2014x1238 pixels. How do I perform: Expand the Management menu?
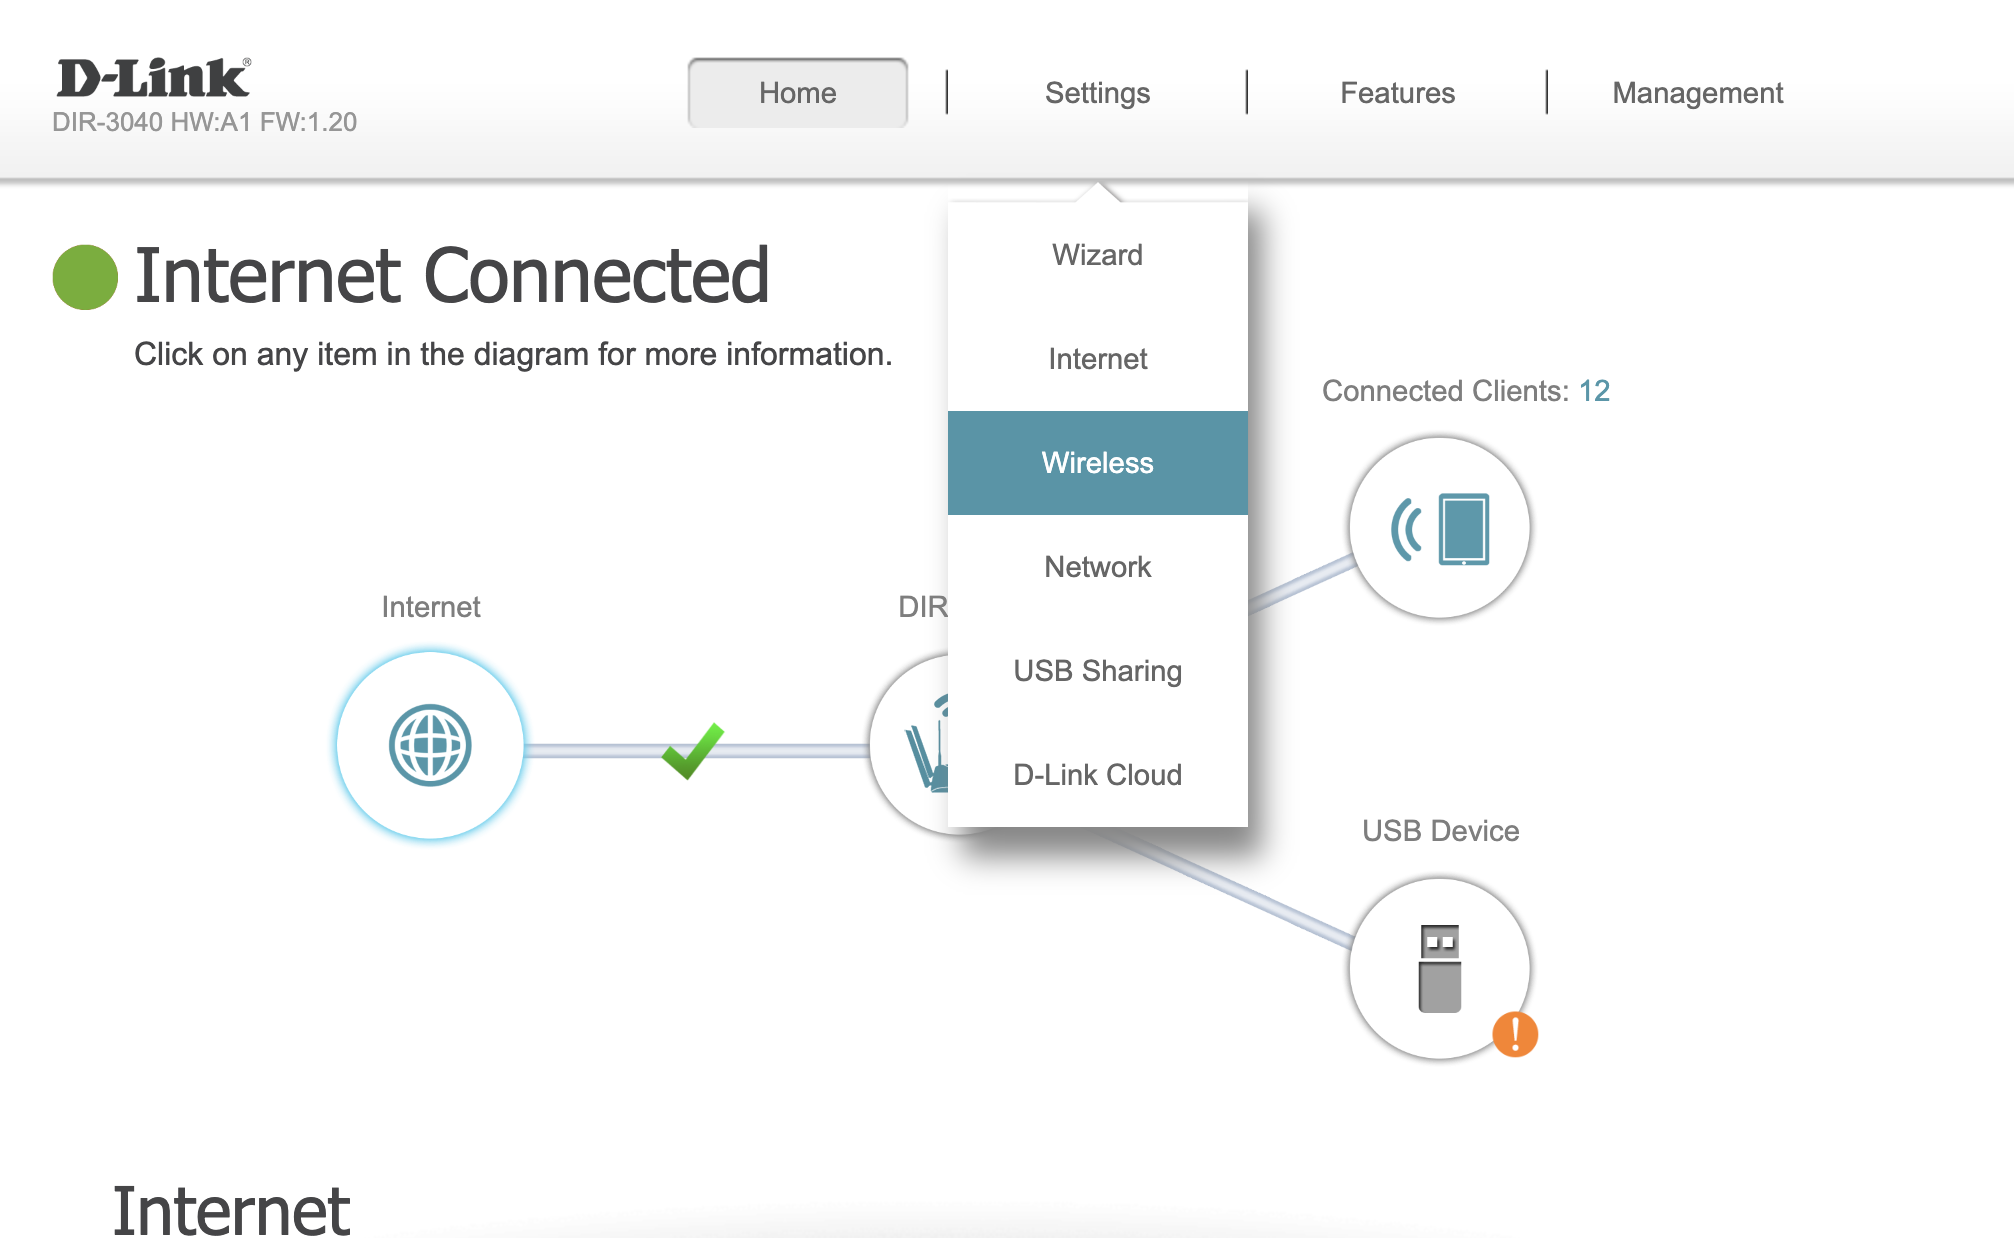tap(1697, 93)
